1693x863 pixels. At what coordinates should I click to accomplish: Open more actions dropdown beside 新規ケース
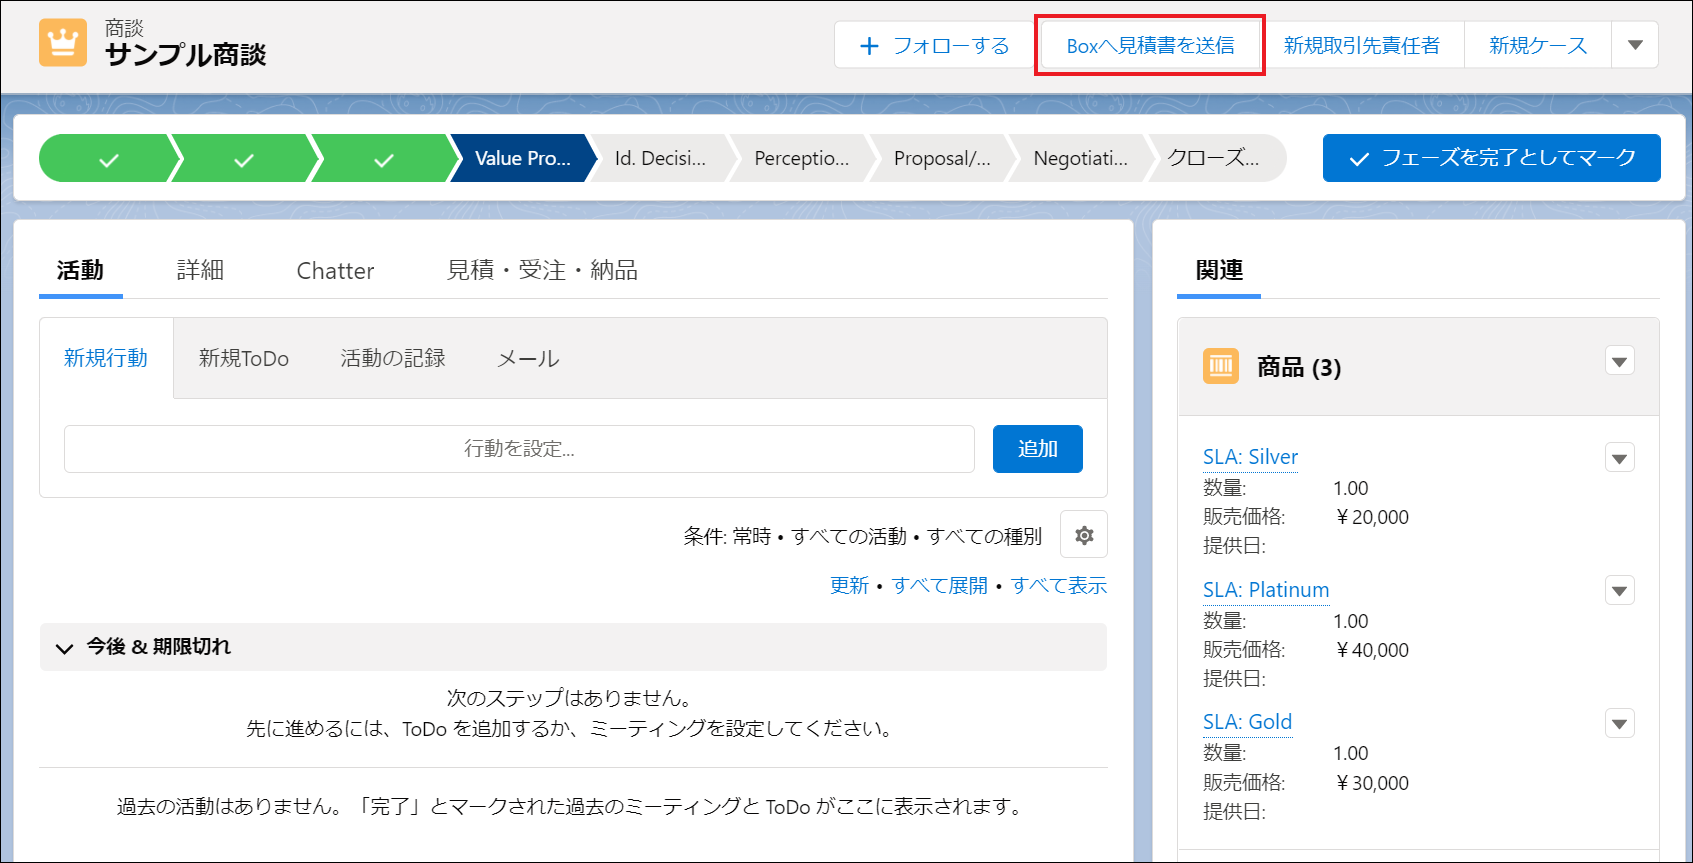(1635, 45)
